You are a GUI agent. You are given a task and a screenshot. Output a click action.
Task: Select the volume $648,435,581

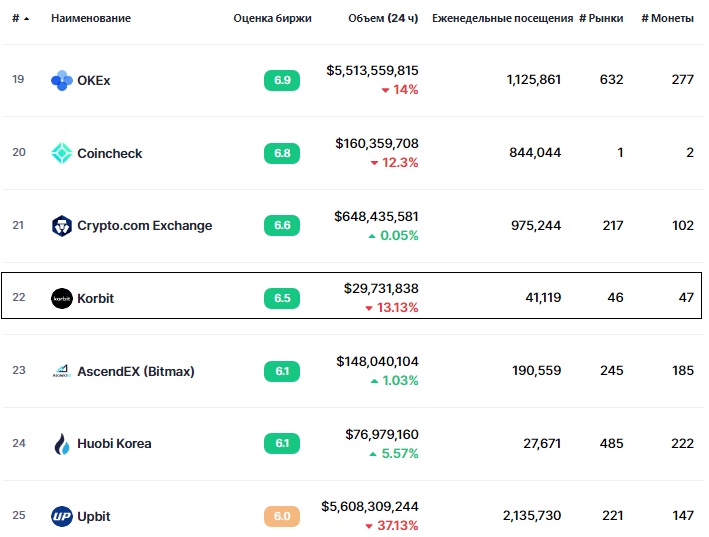click(x=376, y=217)
